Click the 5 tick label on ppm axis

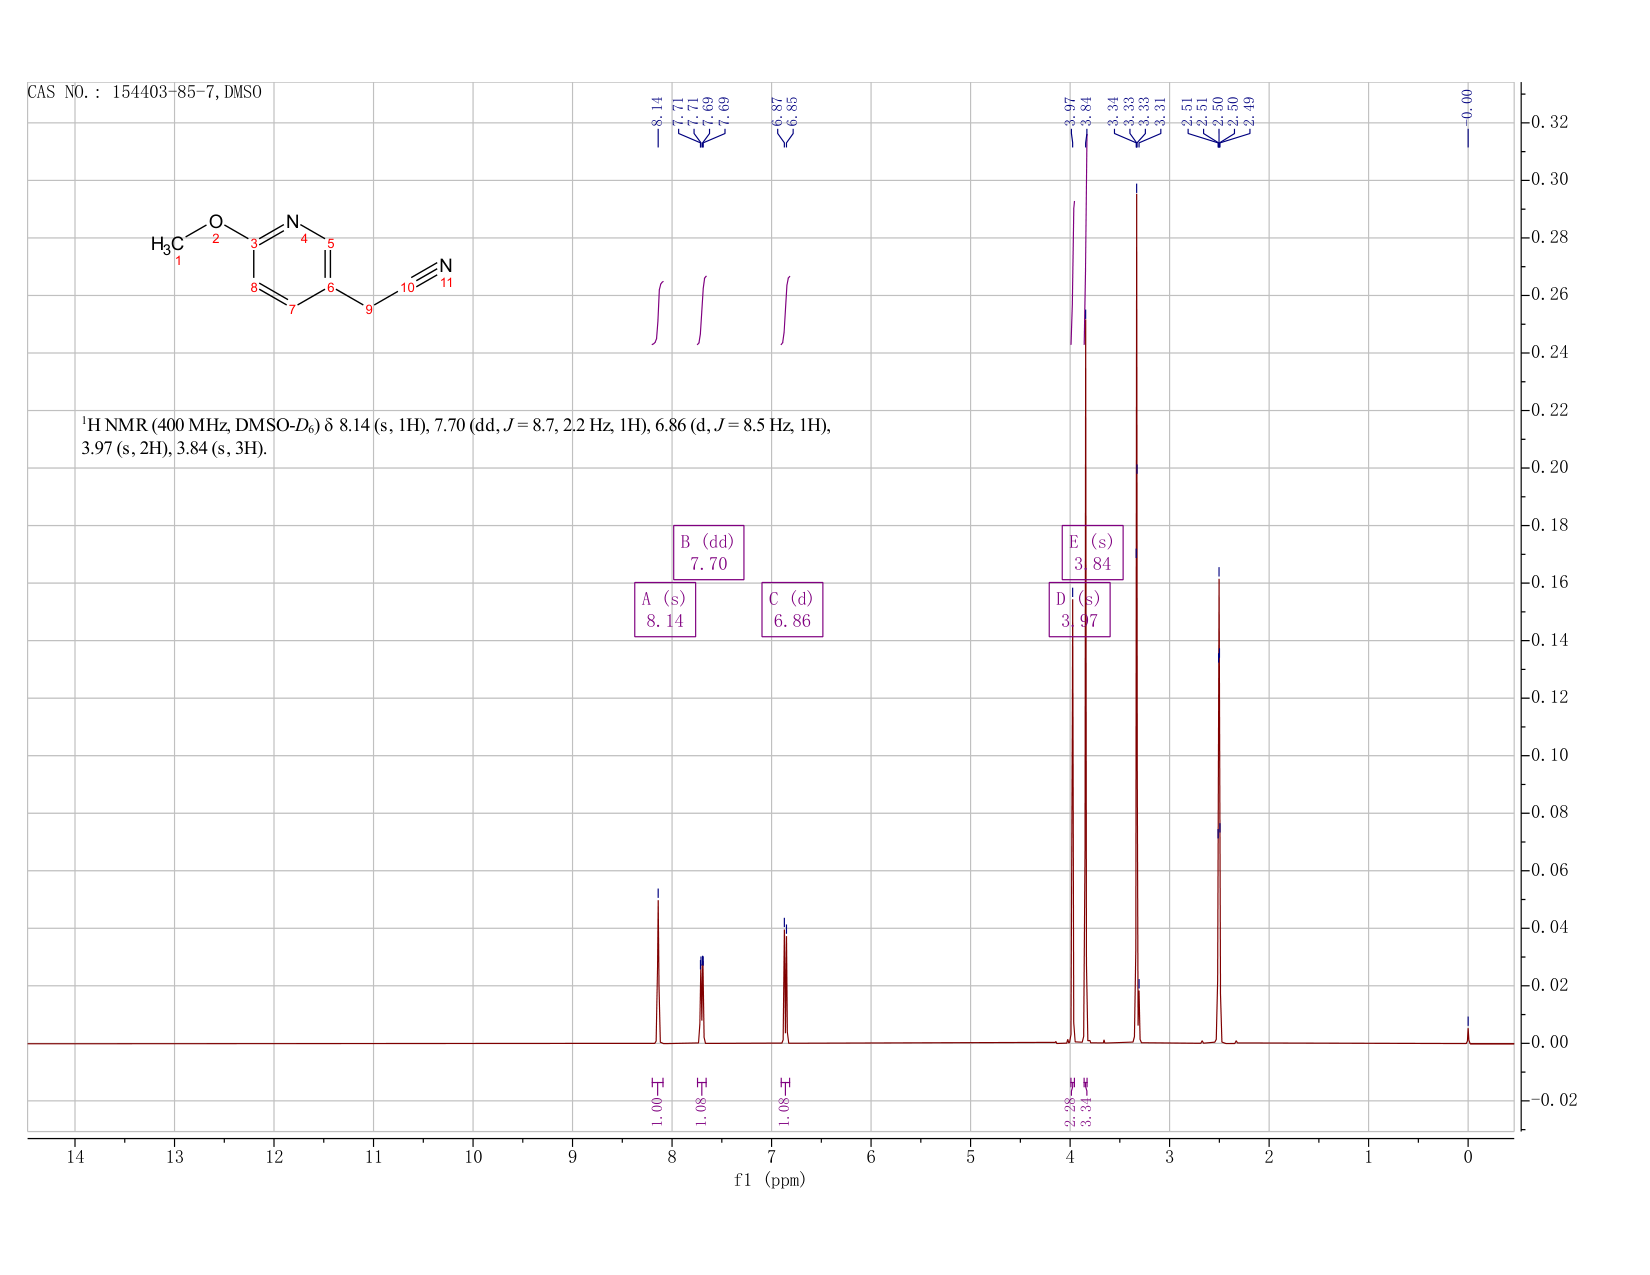[x=970, y=1157]
